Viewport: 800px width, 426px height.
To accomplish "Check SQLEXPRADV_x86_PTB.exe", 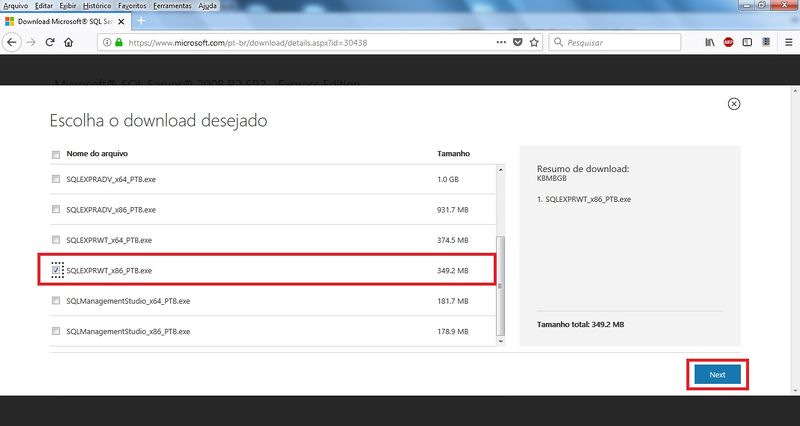I will pyautogui.click(x=56, y=209).
